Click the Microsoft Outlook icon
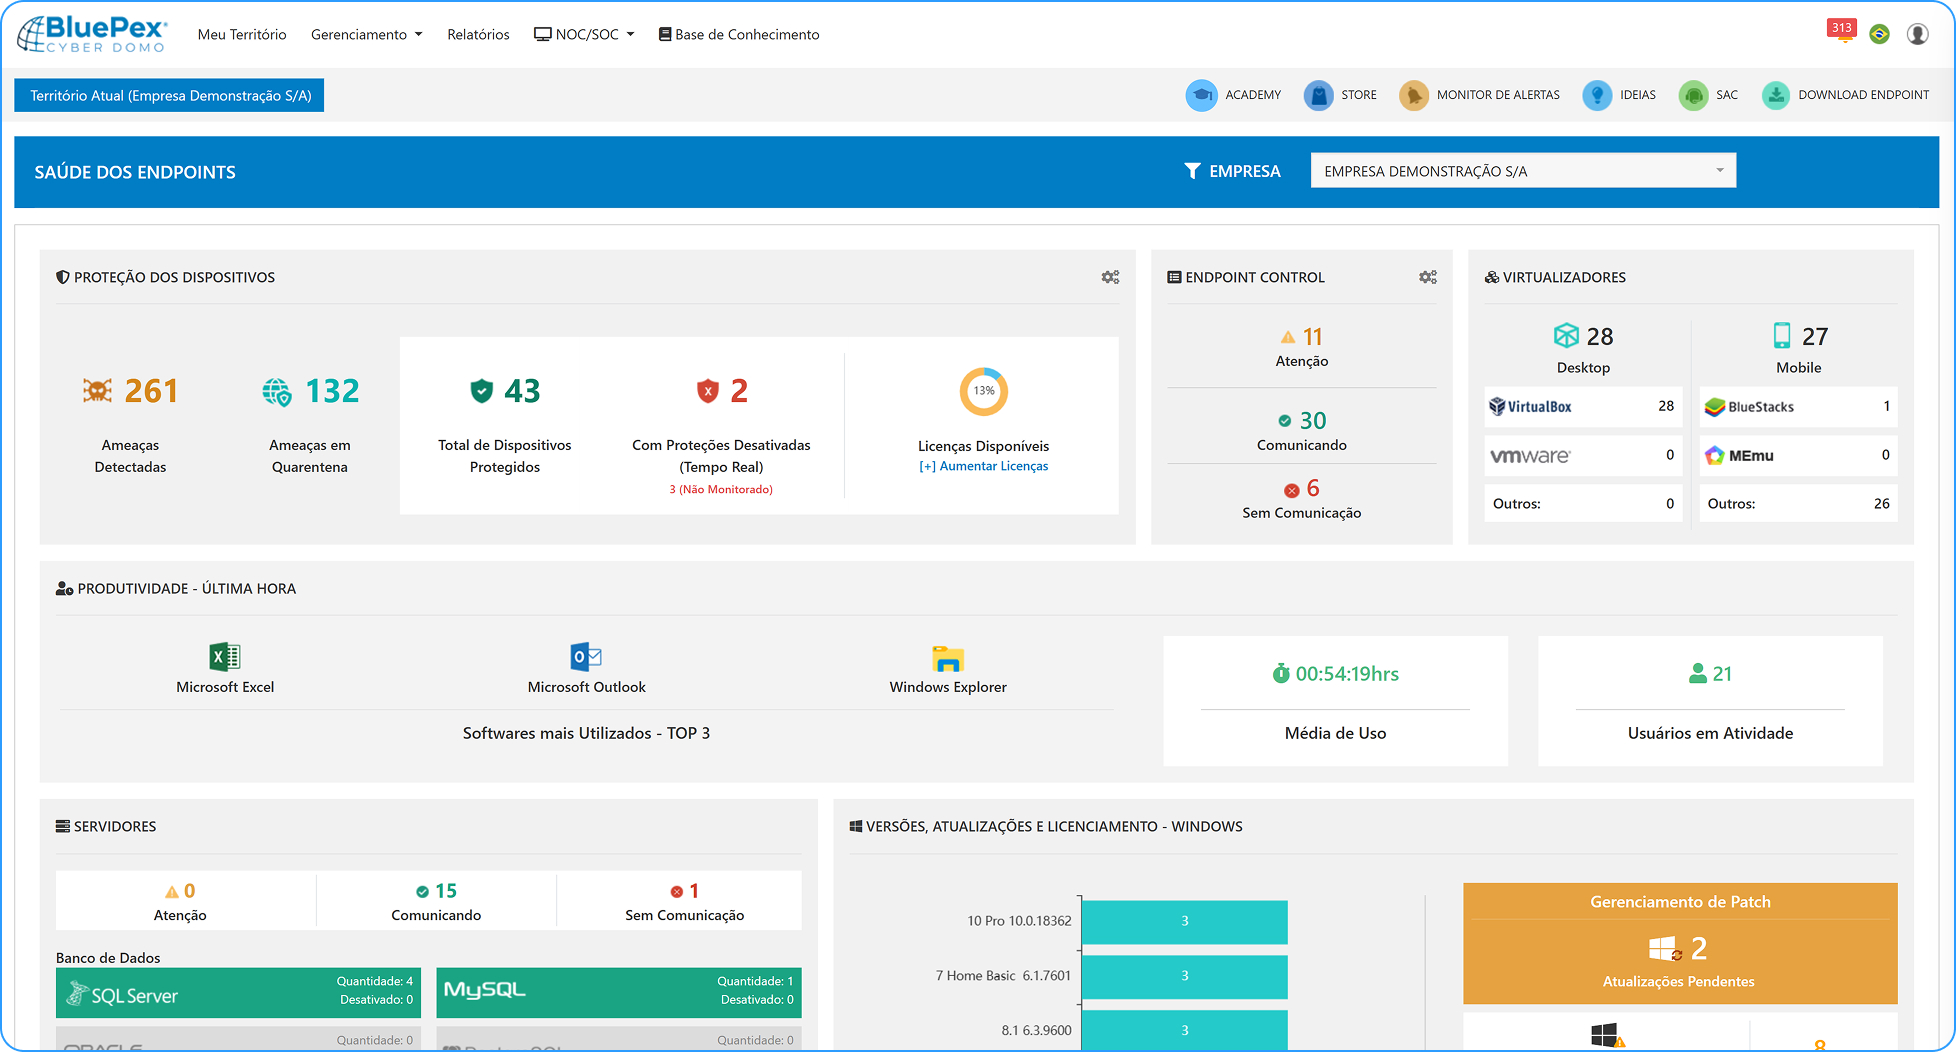 [586, 657]
